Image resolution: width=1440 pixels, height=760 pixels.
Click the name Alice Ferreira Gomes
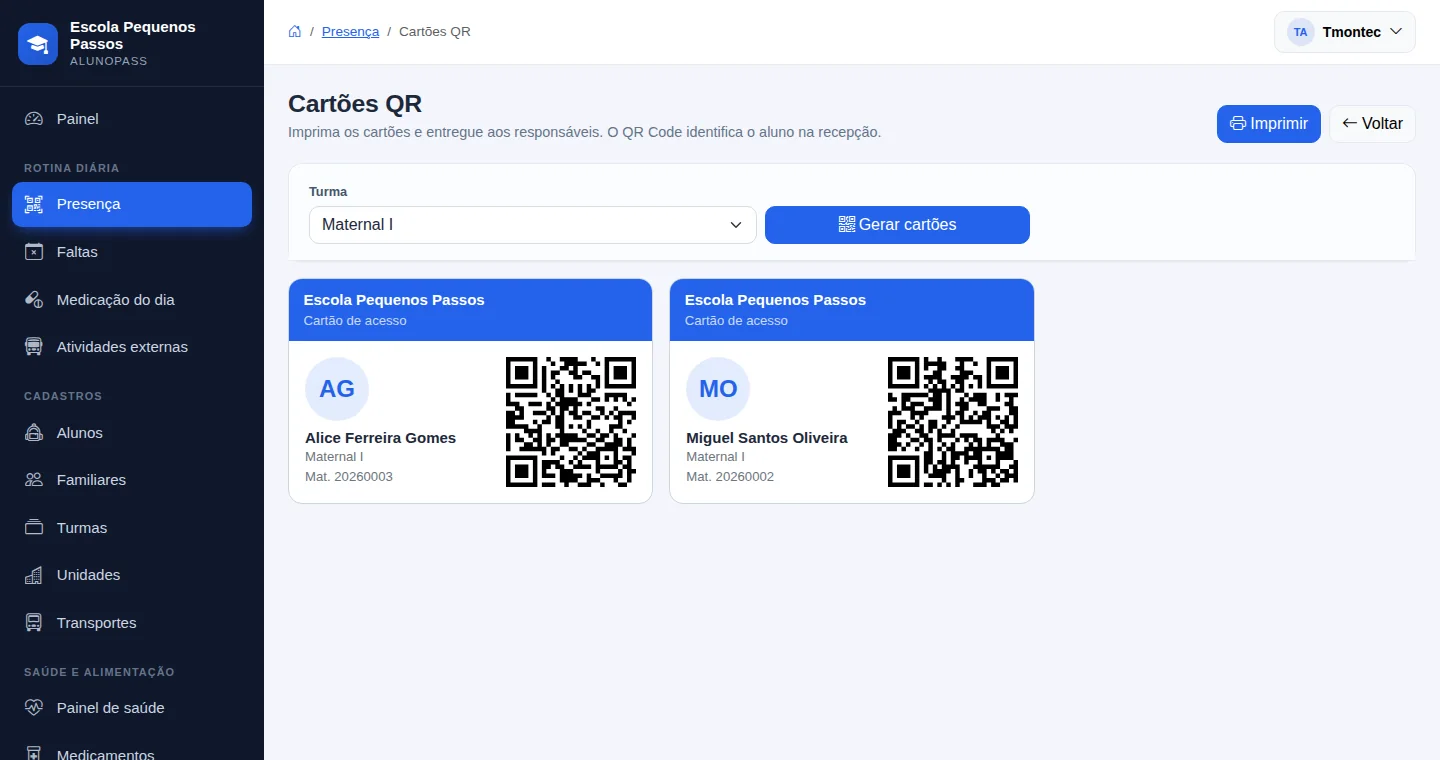coord(380,438)
